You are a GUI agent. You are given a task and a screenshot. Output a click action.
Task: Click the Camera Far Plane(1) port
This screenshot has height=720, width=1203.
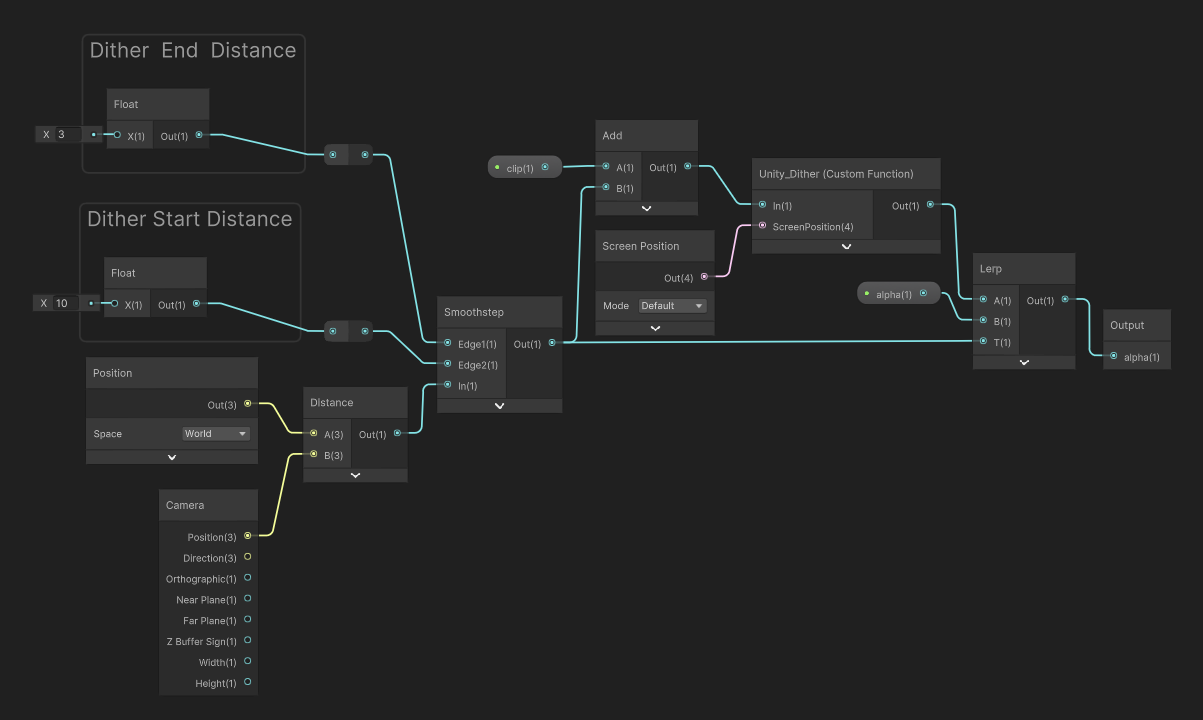[247, 620]
